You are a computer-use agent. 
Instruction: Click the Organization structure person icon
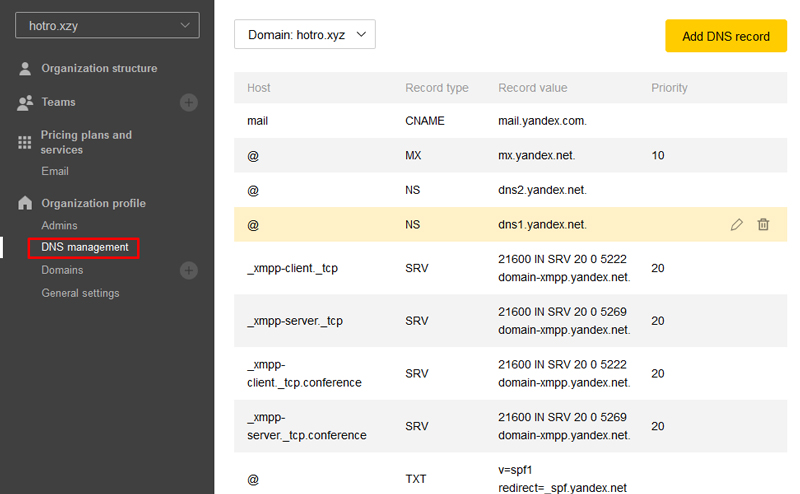[x=25, y=69]
